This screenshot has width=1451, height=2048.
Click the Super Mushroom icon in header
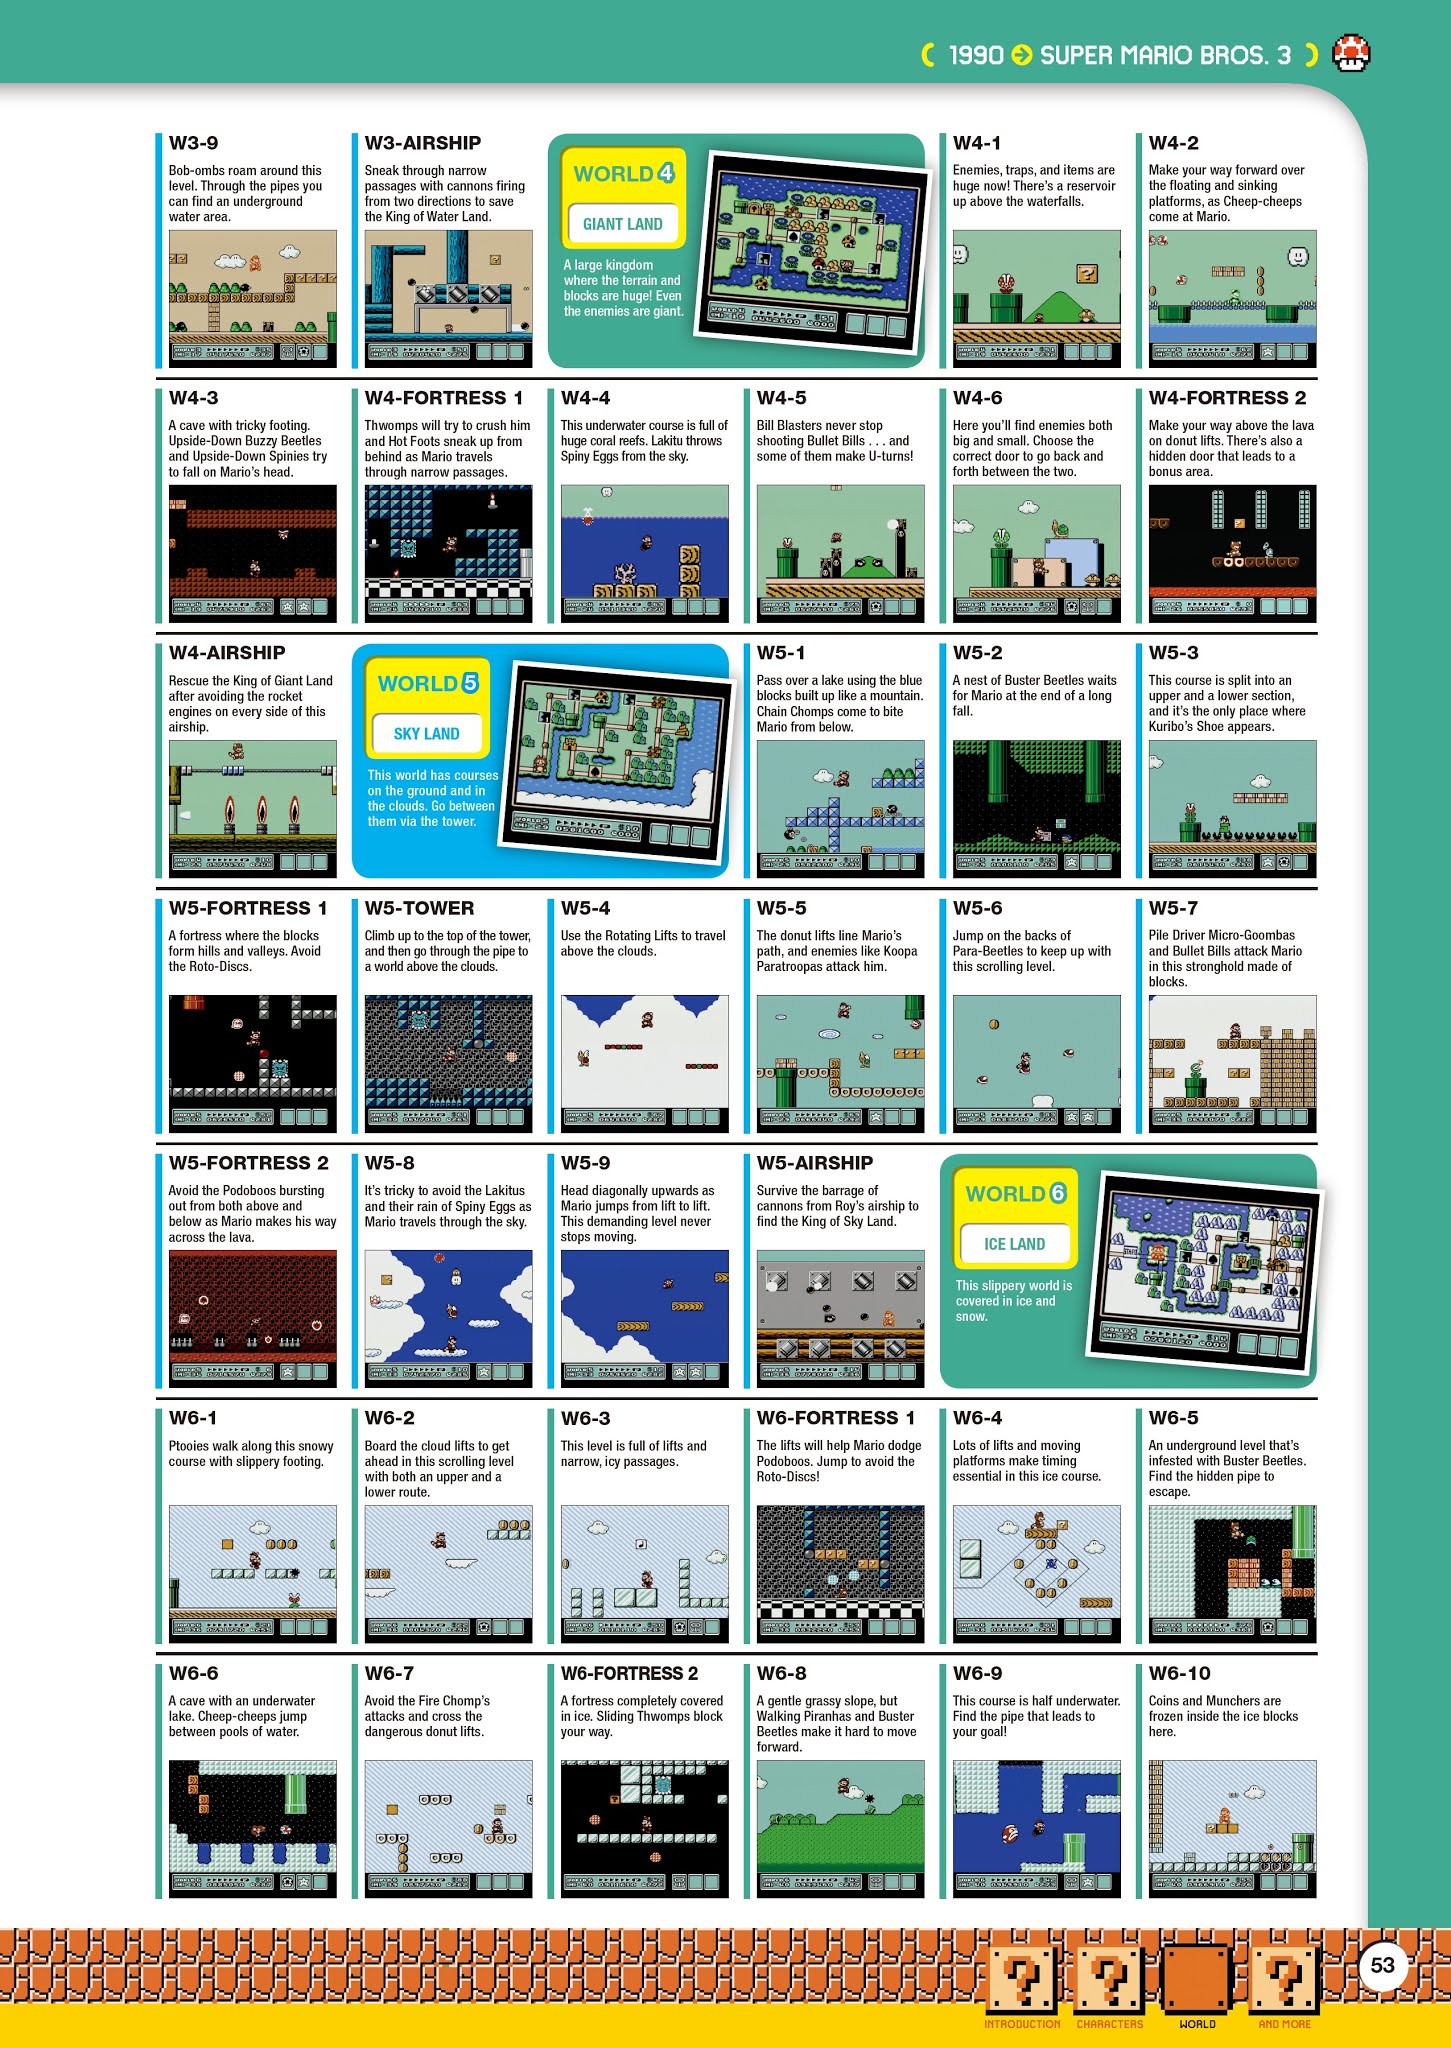click(1352, 54)
